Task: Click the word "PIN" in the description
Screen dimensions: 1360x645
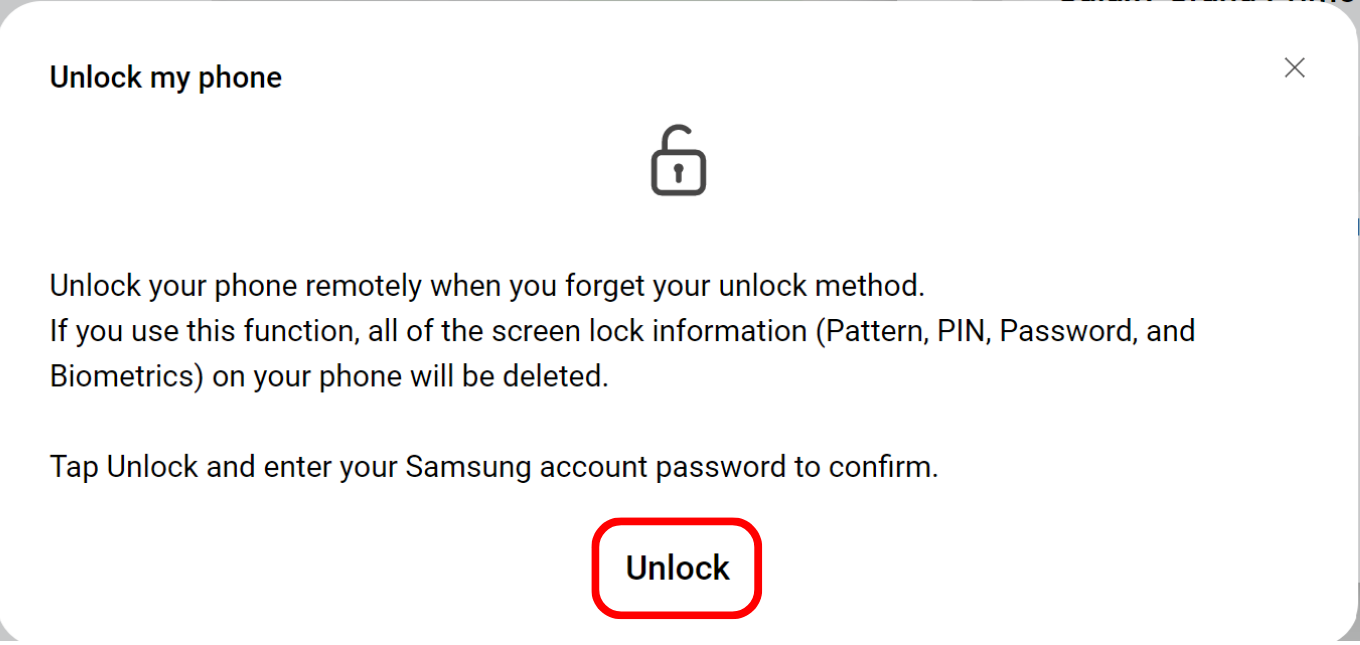Action: point(962,331)
